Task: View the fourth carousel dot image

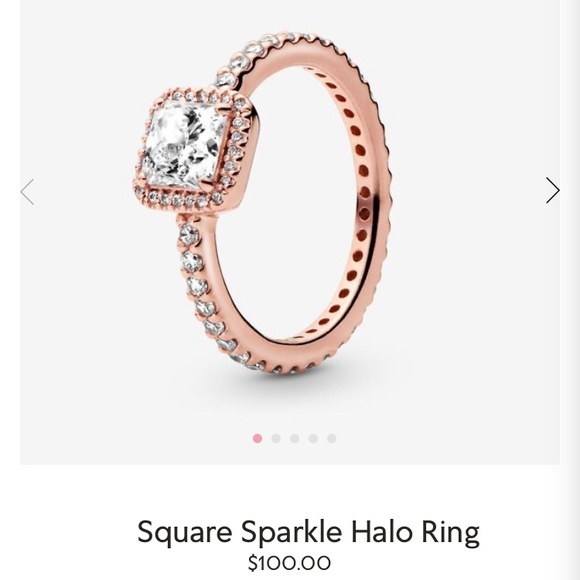Action: coord(313,438)
